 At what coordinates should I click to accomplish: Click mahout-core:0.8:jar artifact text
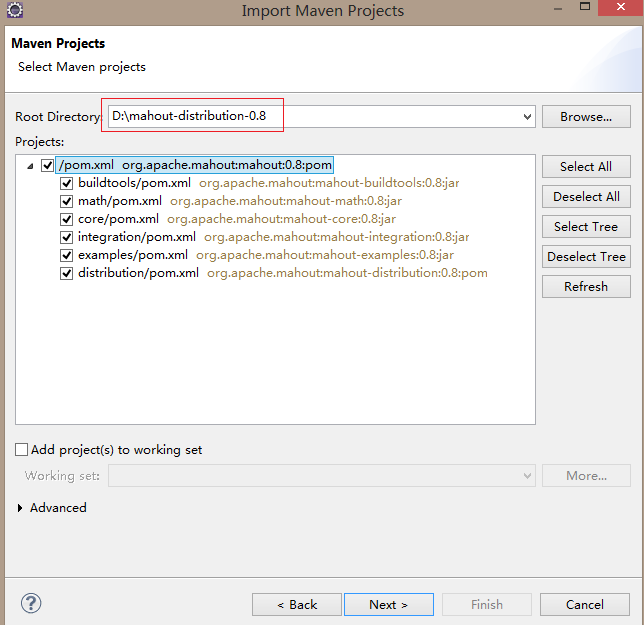pos(281,219)
